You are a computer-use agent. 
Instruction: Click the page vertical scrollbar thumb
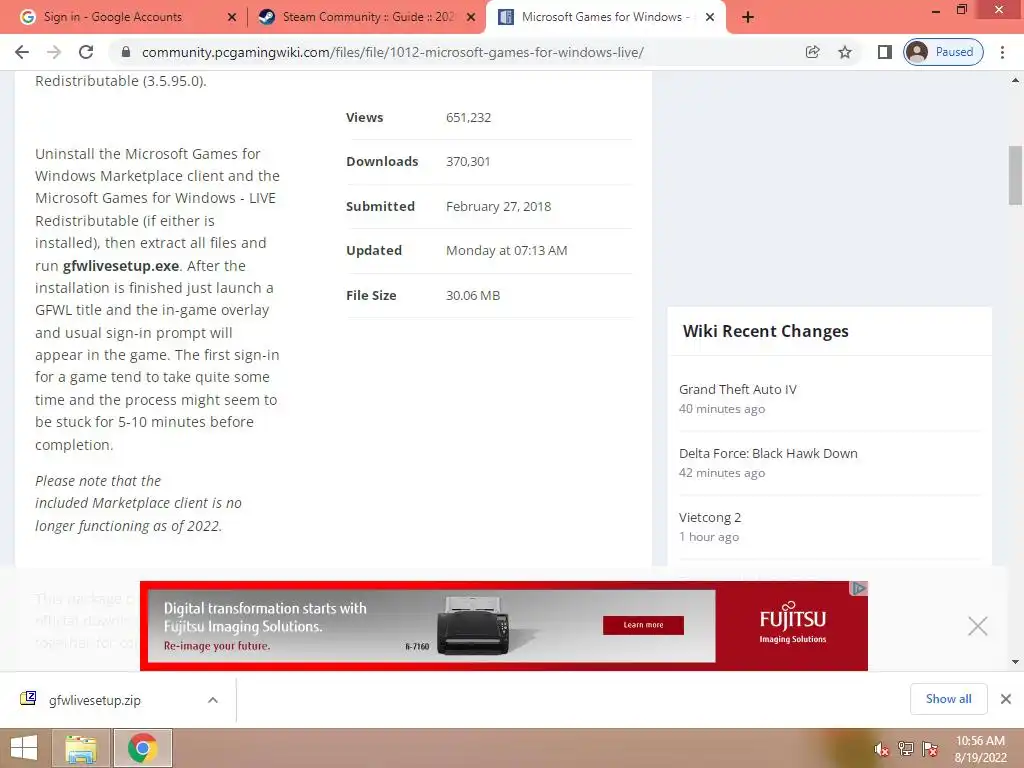(x=1016, y=175)
